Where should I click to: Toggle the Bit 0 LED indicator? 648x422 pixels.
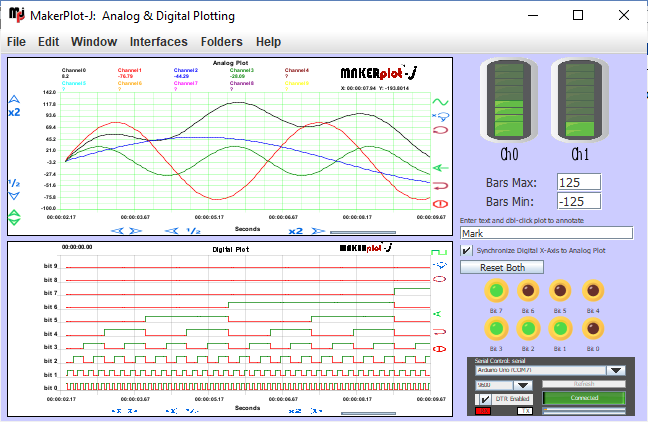tap(593, 329)
